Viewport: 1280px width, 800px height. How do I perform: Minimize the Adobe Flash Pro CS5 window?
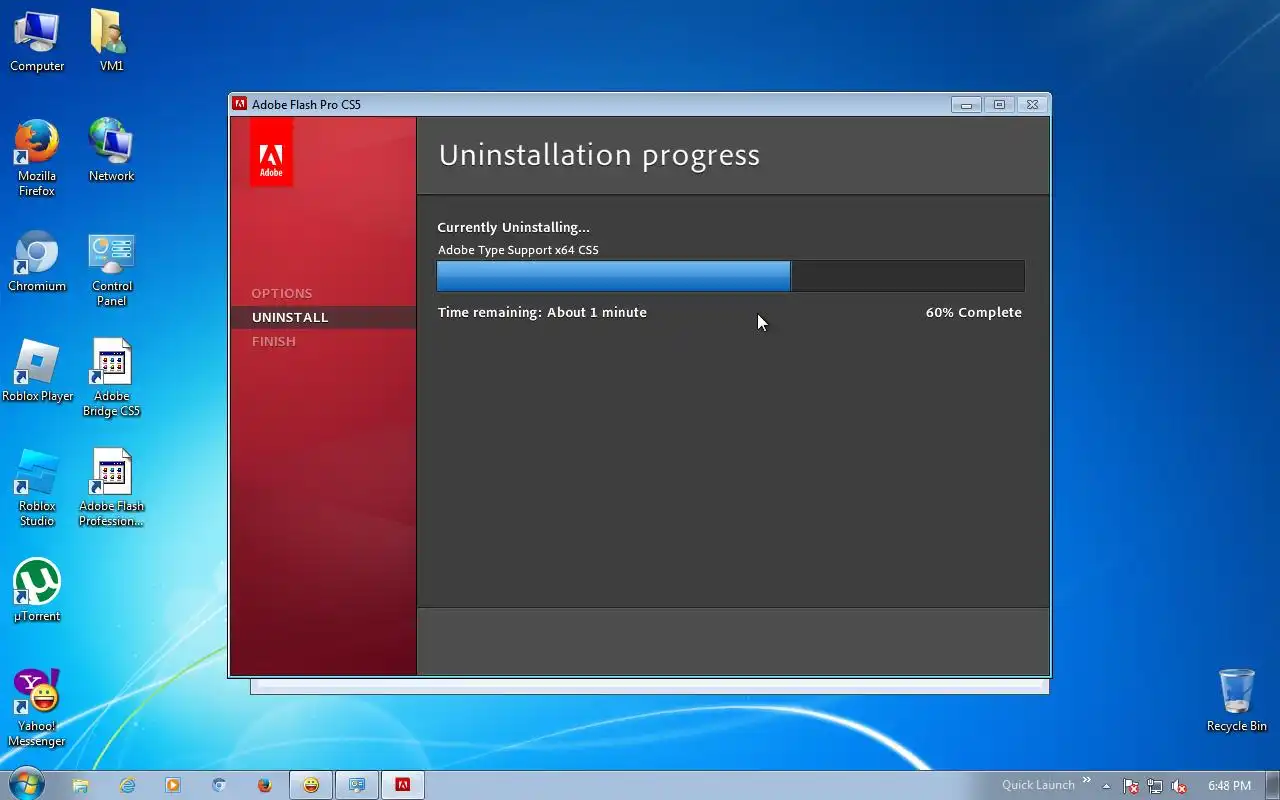click(966, 104)
